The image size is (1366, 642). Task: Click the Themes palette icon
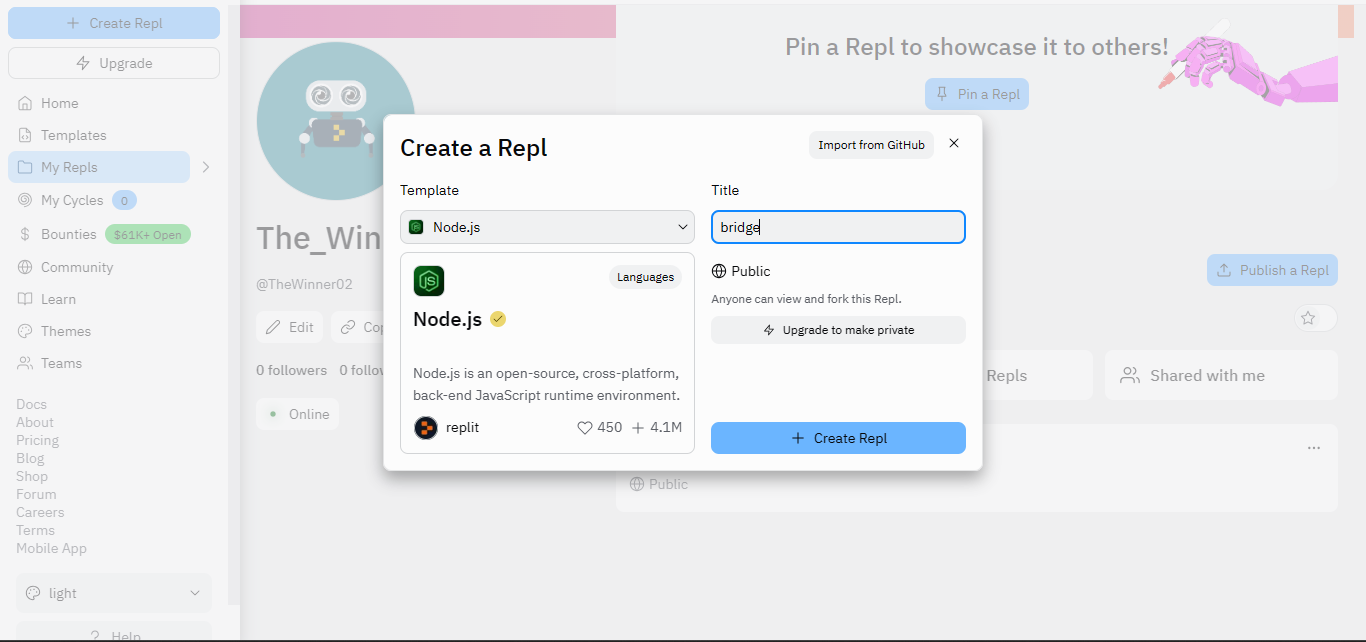[25, 331]
